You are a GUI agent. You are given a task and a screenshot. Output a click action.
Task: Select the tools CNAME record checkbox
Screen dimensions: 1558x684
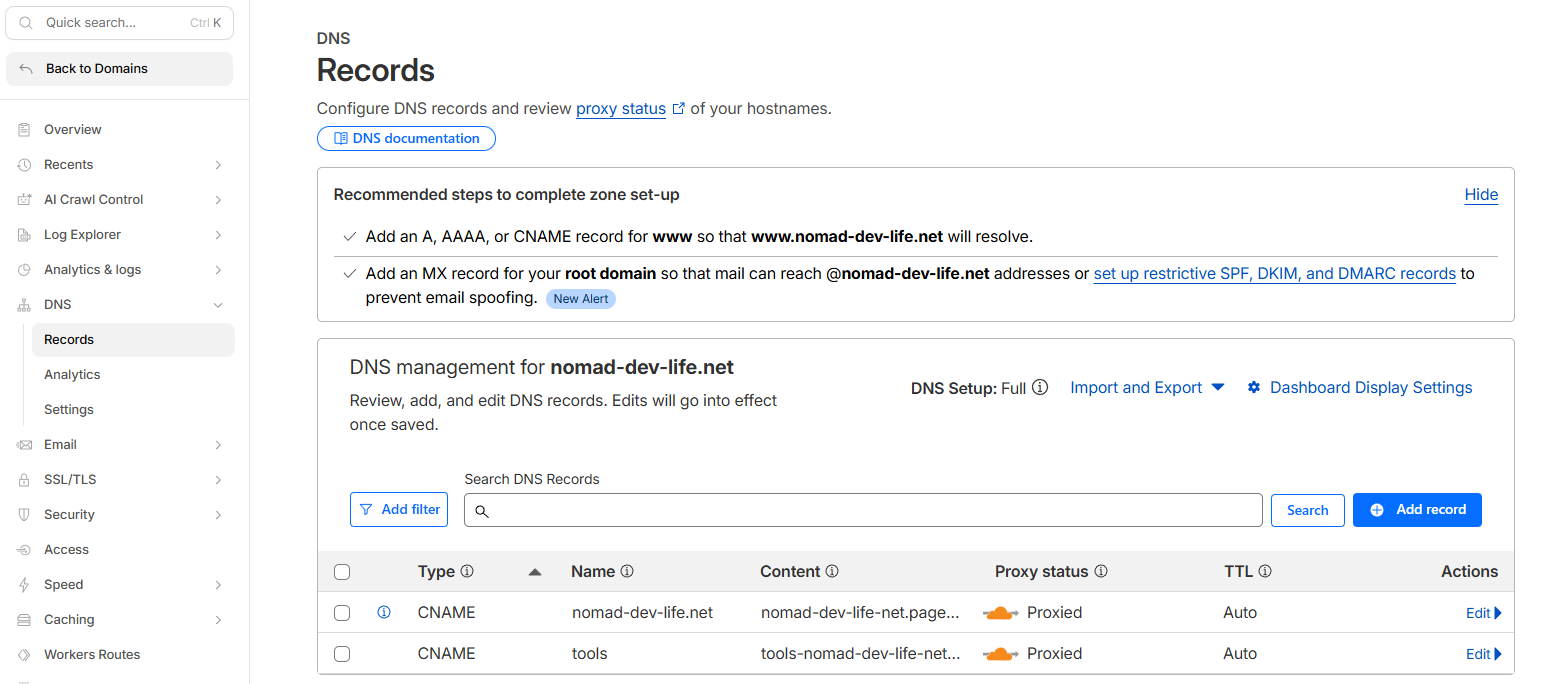(342, 654)
